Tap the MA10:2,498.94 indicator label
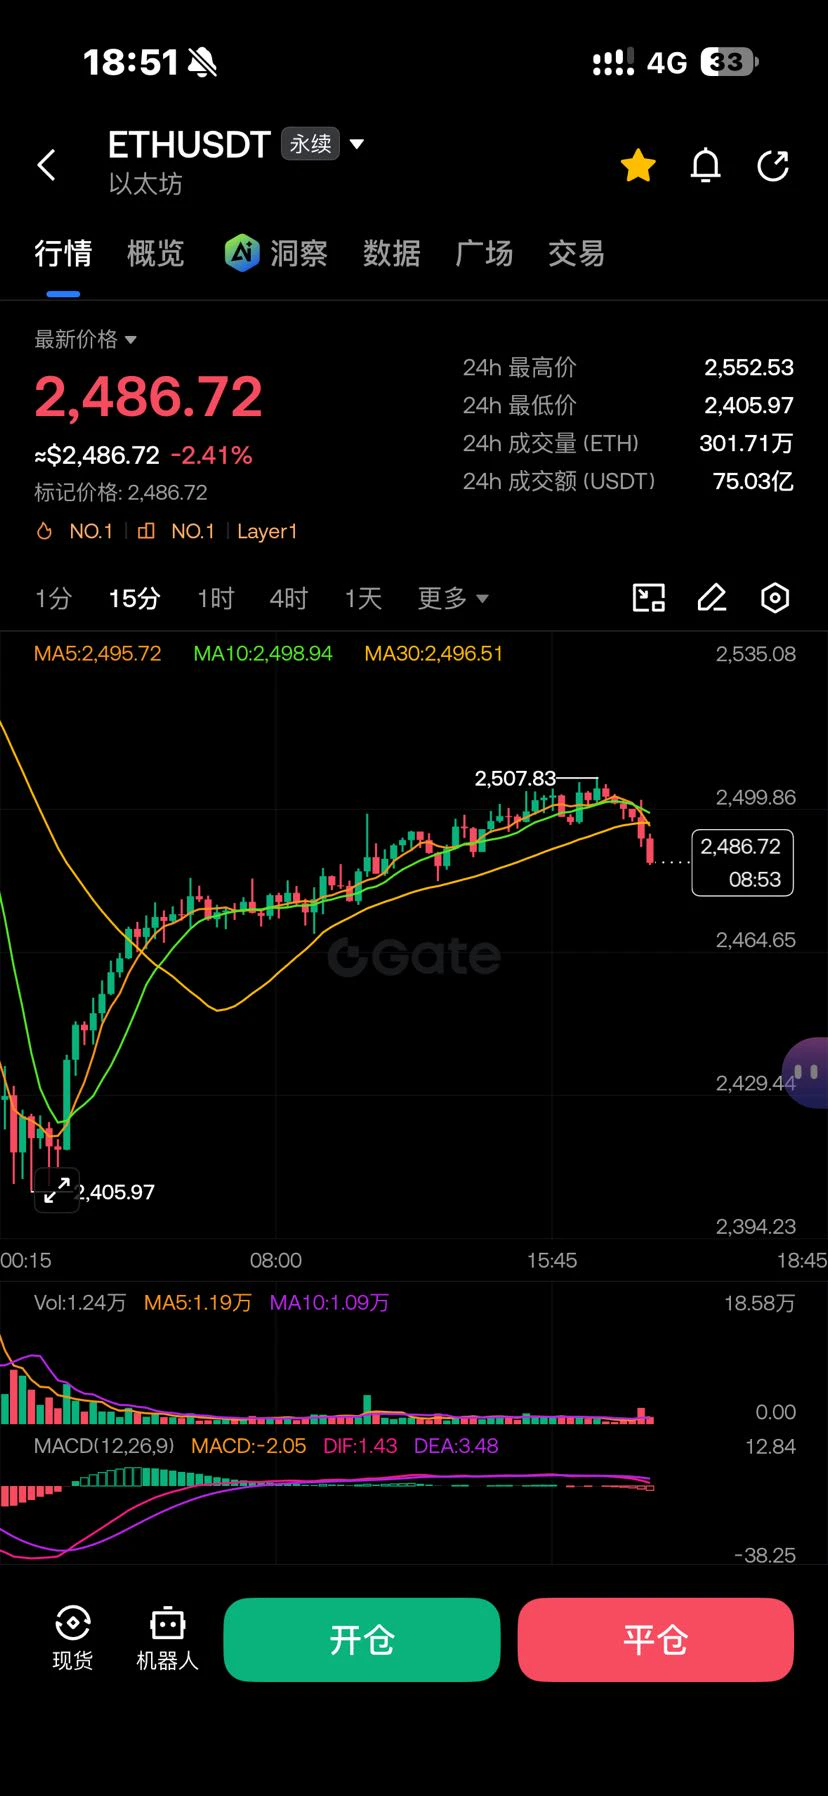 pos(263,654)
